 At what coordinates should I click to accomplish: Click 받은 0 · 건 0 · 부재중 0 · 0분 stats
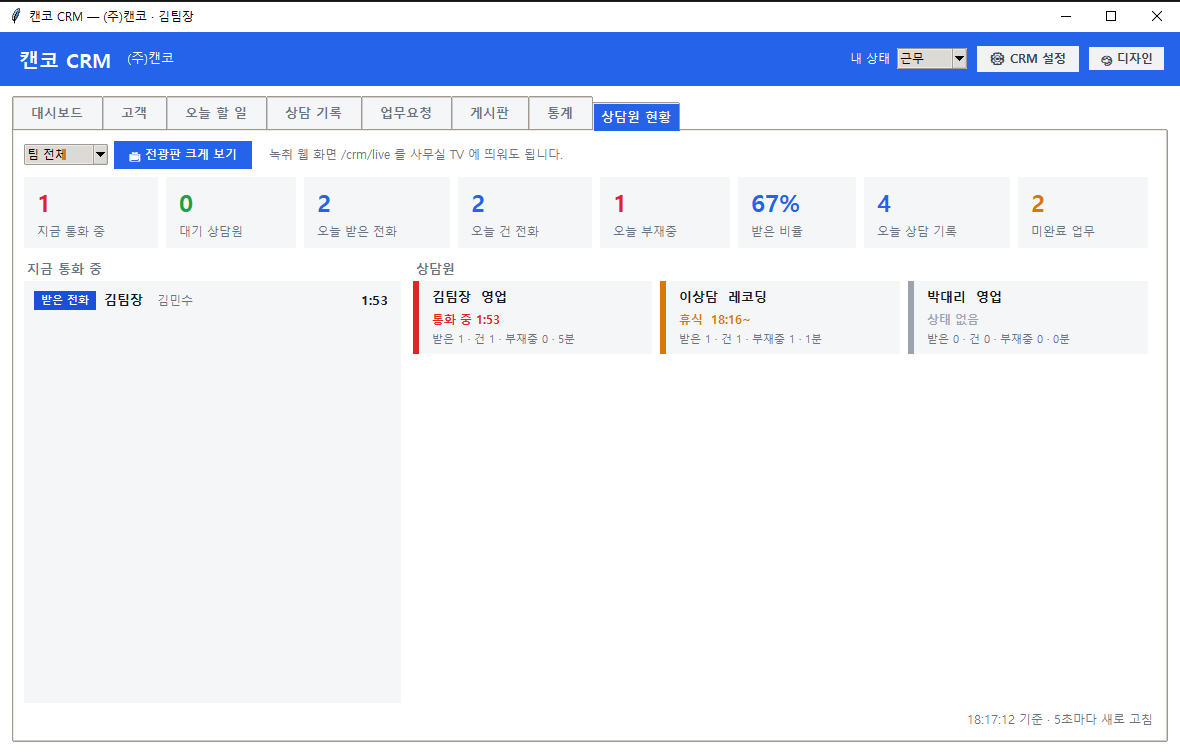(x=998, y=339)
